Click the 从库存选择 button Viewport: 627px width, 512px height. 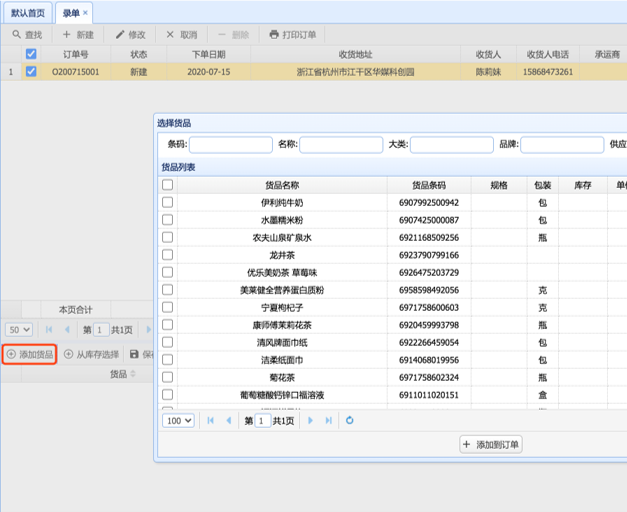(92, 354)
